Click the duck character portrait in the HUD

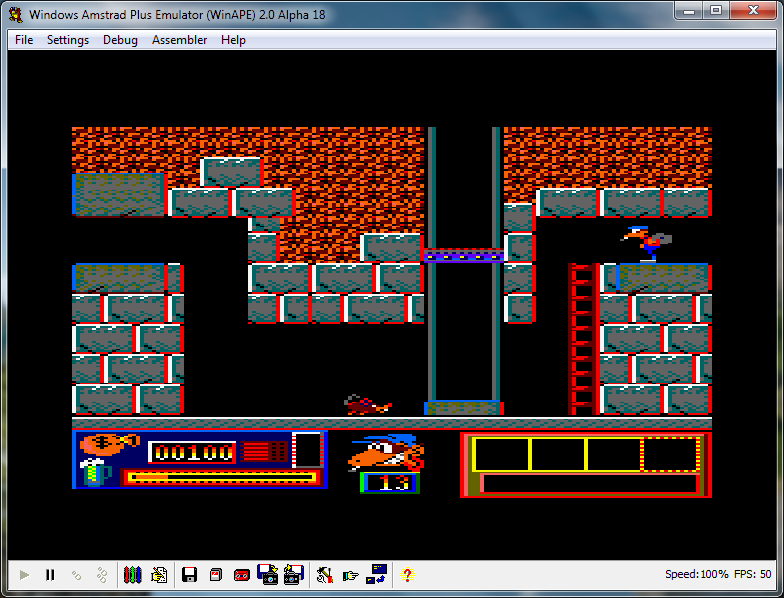pos(386,452)
